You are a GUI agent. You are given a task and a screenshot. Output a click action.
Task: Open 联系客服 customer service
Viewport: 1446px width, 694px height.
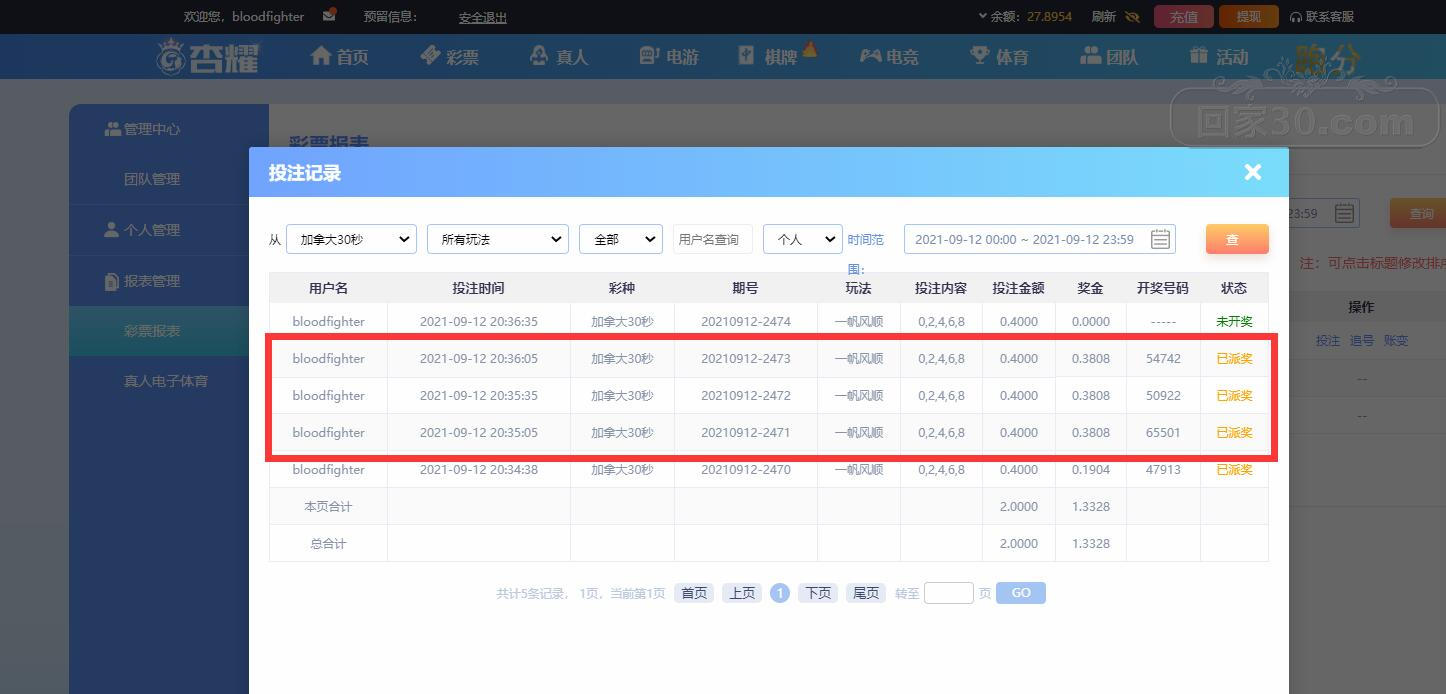coord(1322,17)
